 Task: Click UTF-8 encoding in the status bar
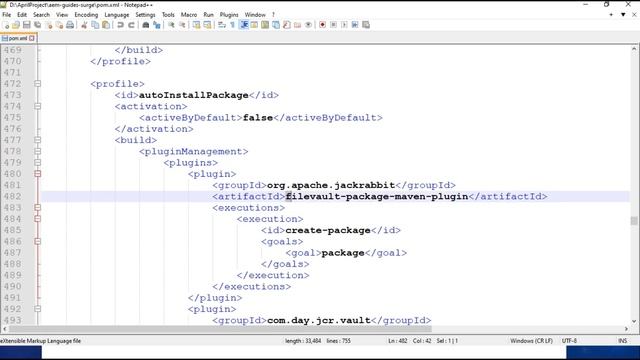[x=569, y=341]
